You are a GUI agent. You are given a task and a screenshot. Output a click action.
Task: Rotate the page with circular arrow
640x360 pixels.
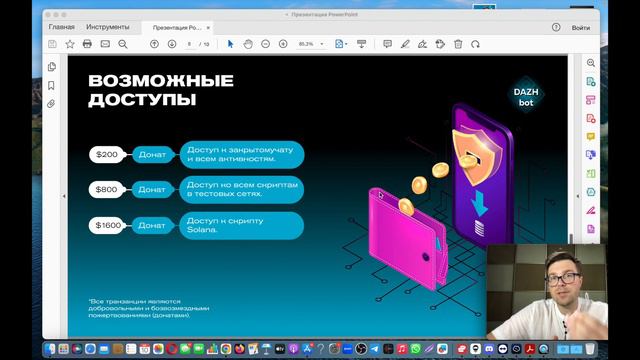pyautogui.click(x=476, y=44)
